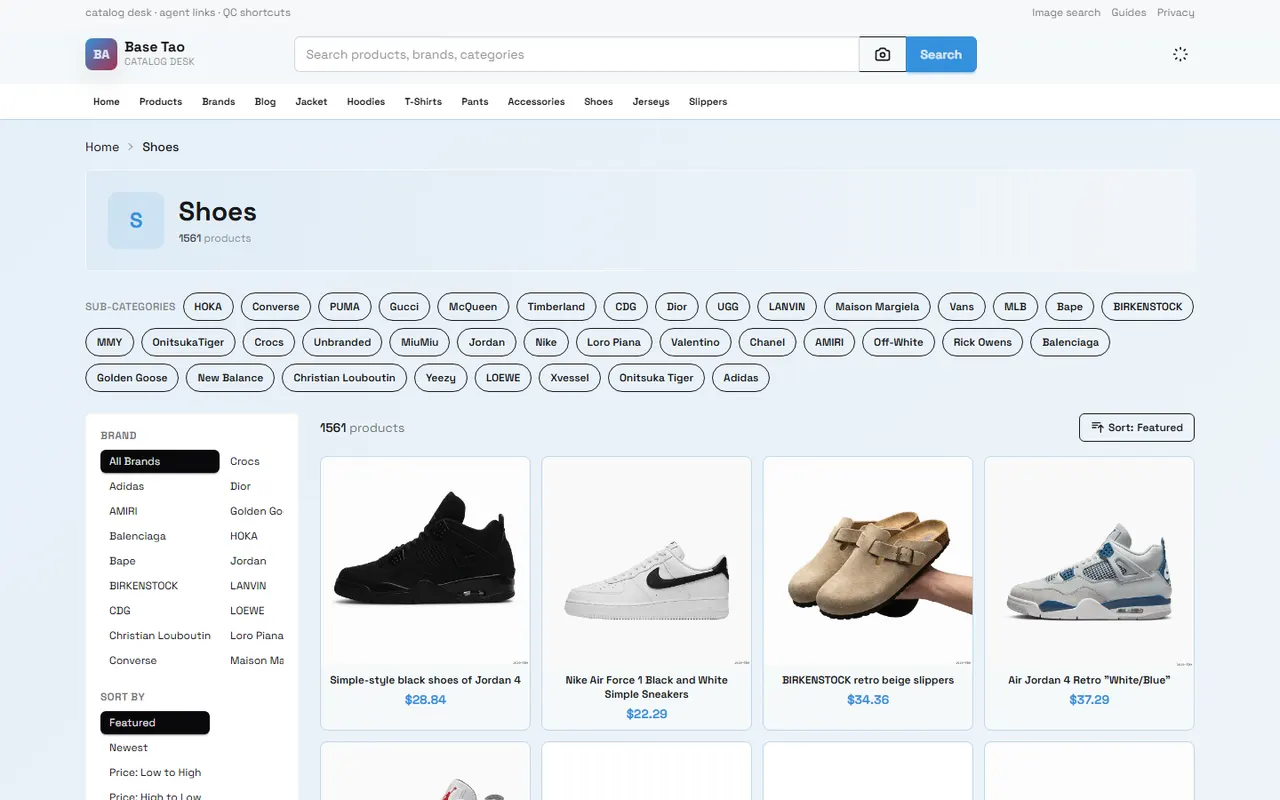Open the Brands nav menu item
Viewport: 1280px width, 800px height.
pyautogui.click(x=218, y=102)
